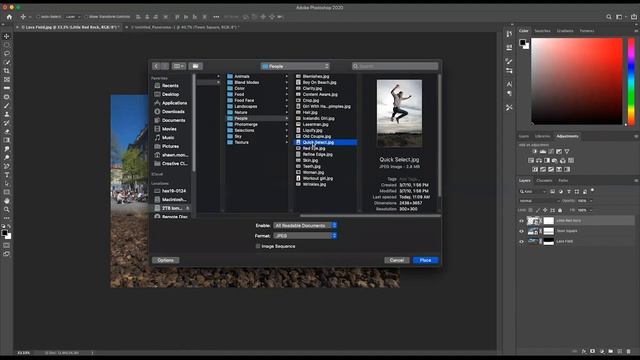
Task: Select the Brush tool
Action: [7, 106]
